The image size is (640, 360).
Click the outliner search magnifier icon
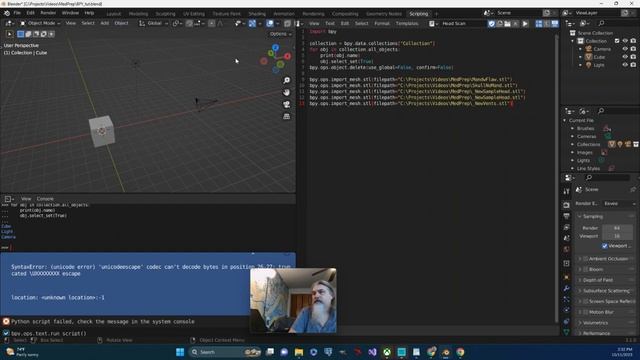point(601,23)
